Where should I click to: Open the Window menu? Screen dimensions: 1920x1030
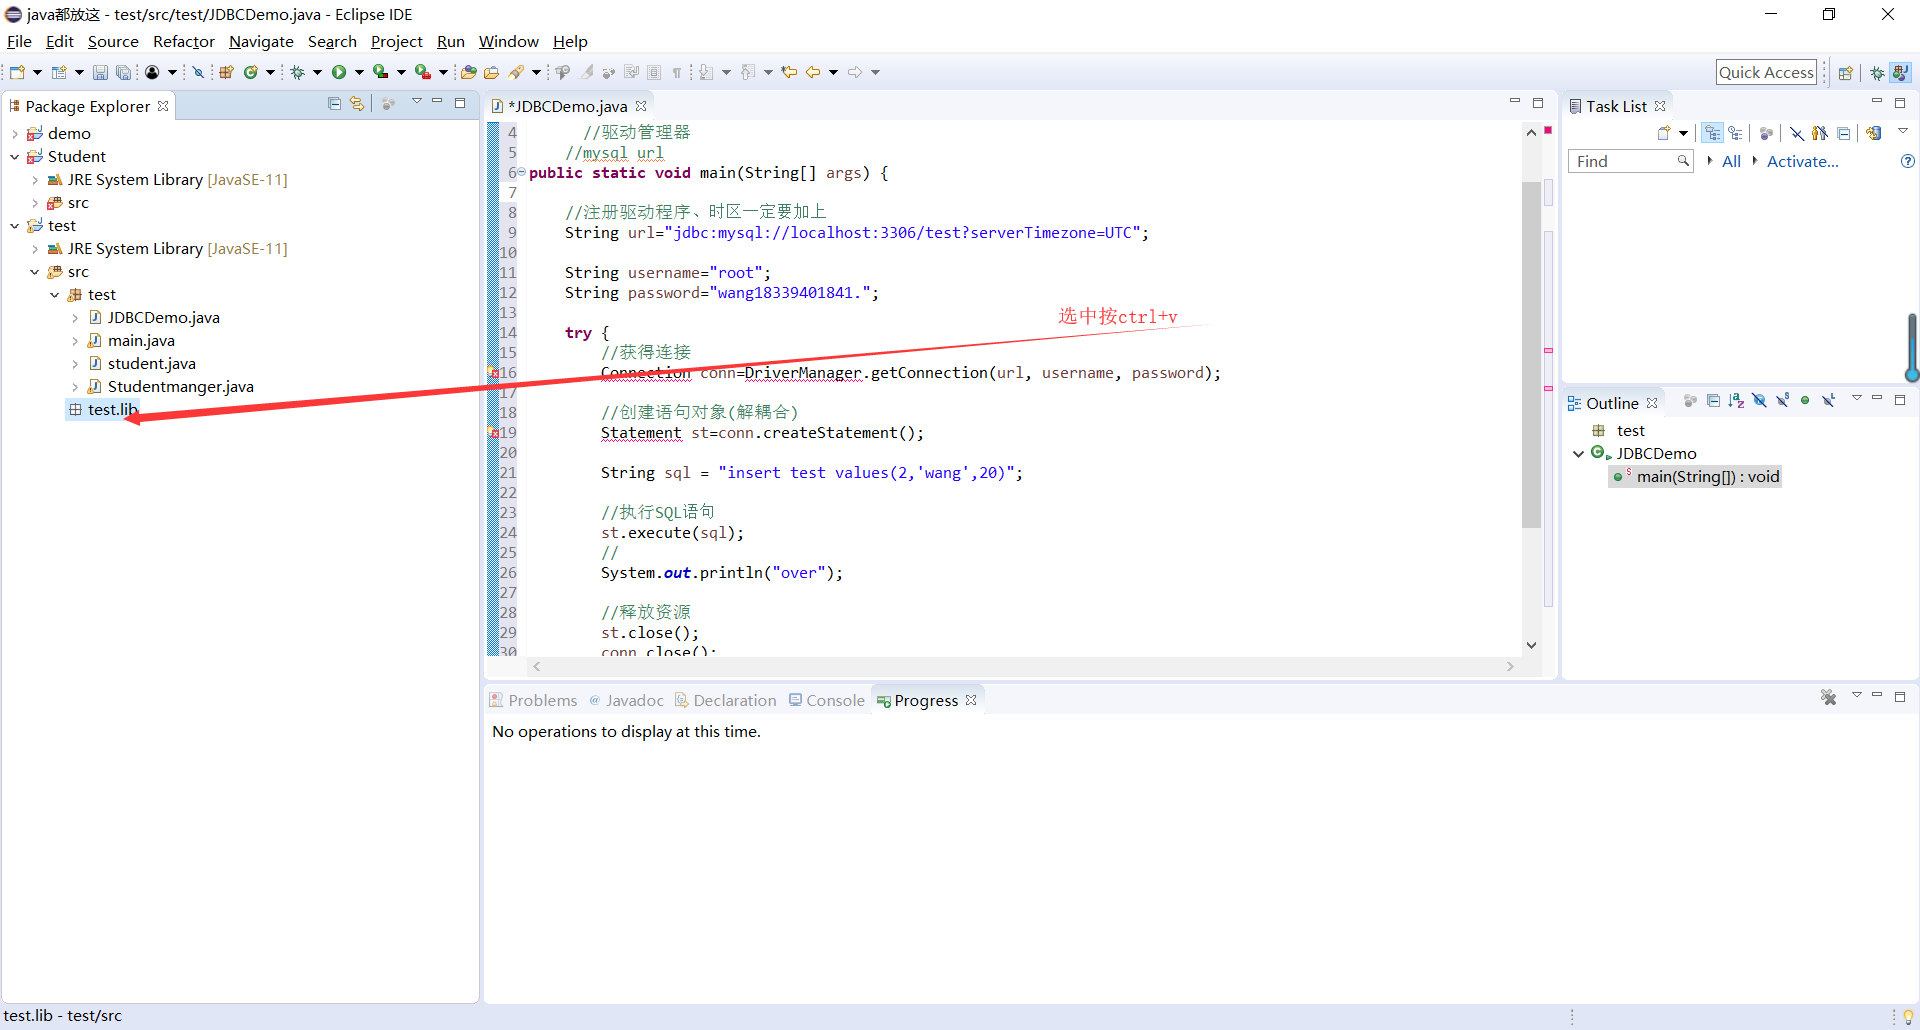pos(508,41)
